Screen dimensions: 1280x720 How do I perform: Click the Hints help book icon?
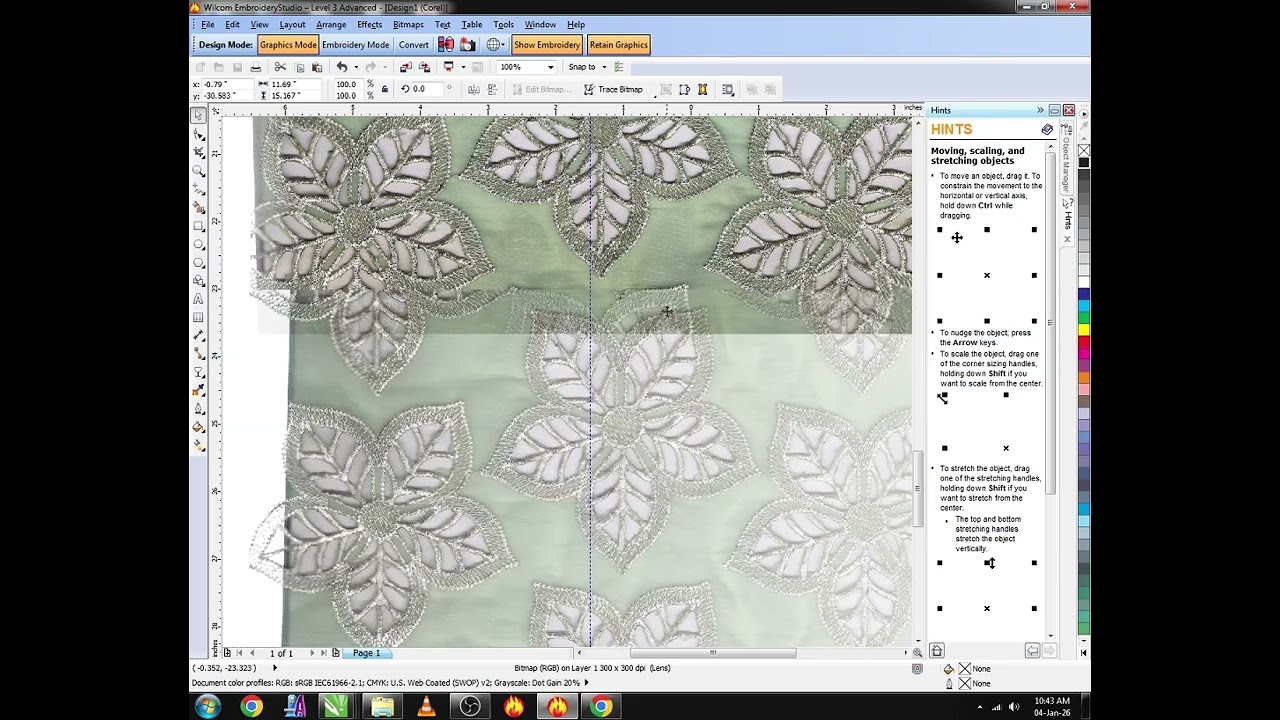click(x=1047, y=130)
